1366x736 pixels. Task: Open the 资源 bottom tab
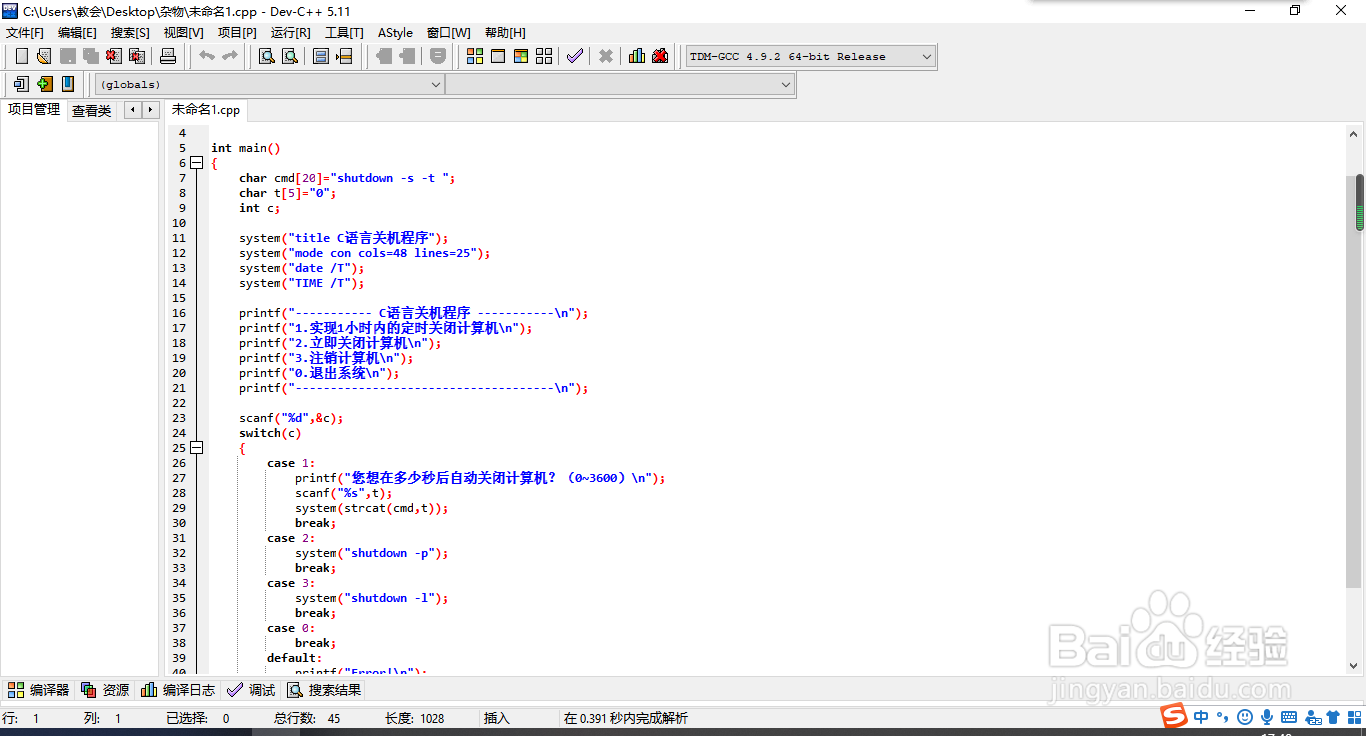pyautogui.click(x=106, y=690)
